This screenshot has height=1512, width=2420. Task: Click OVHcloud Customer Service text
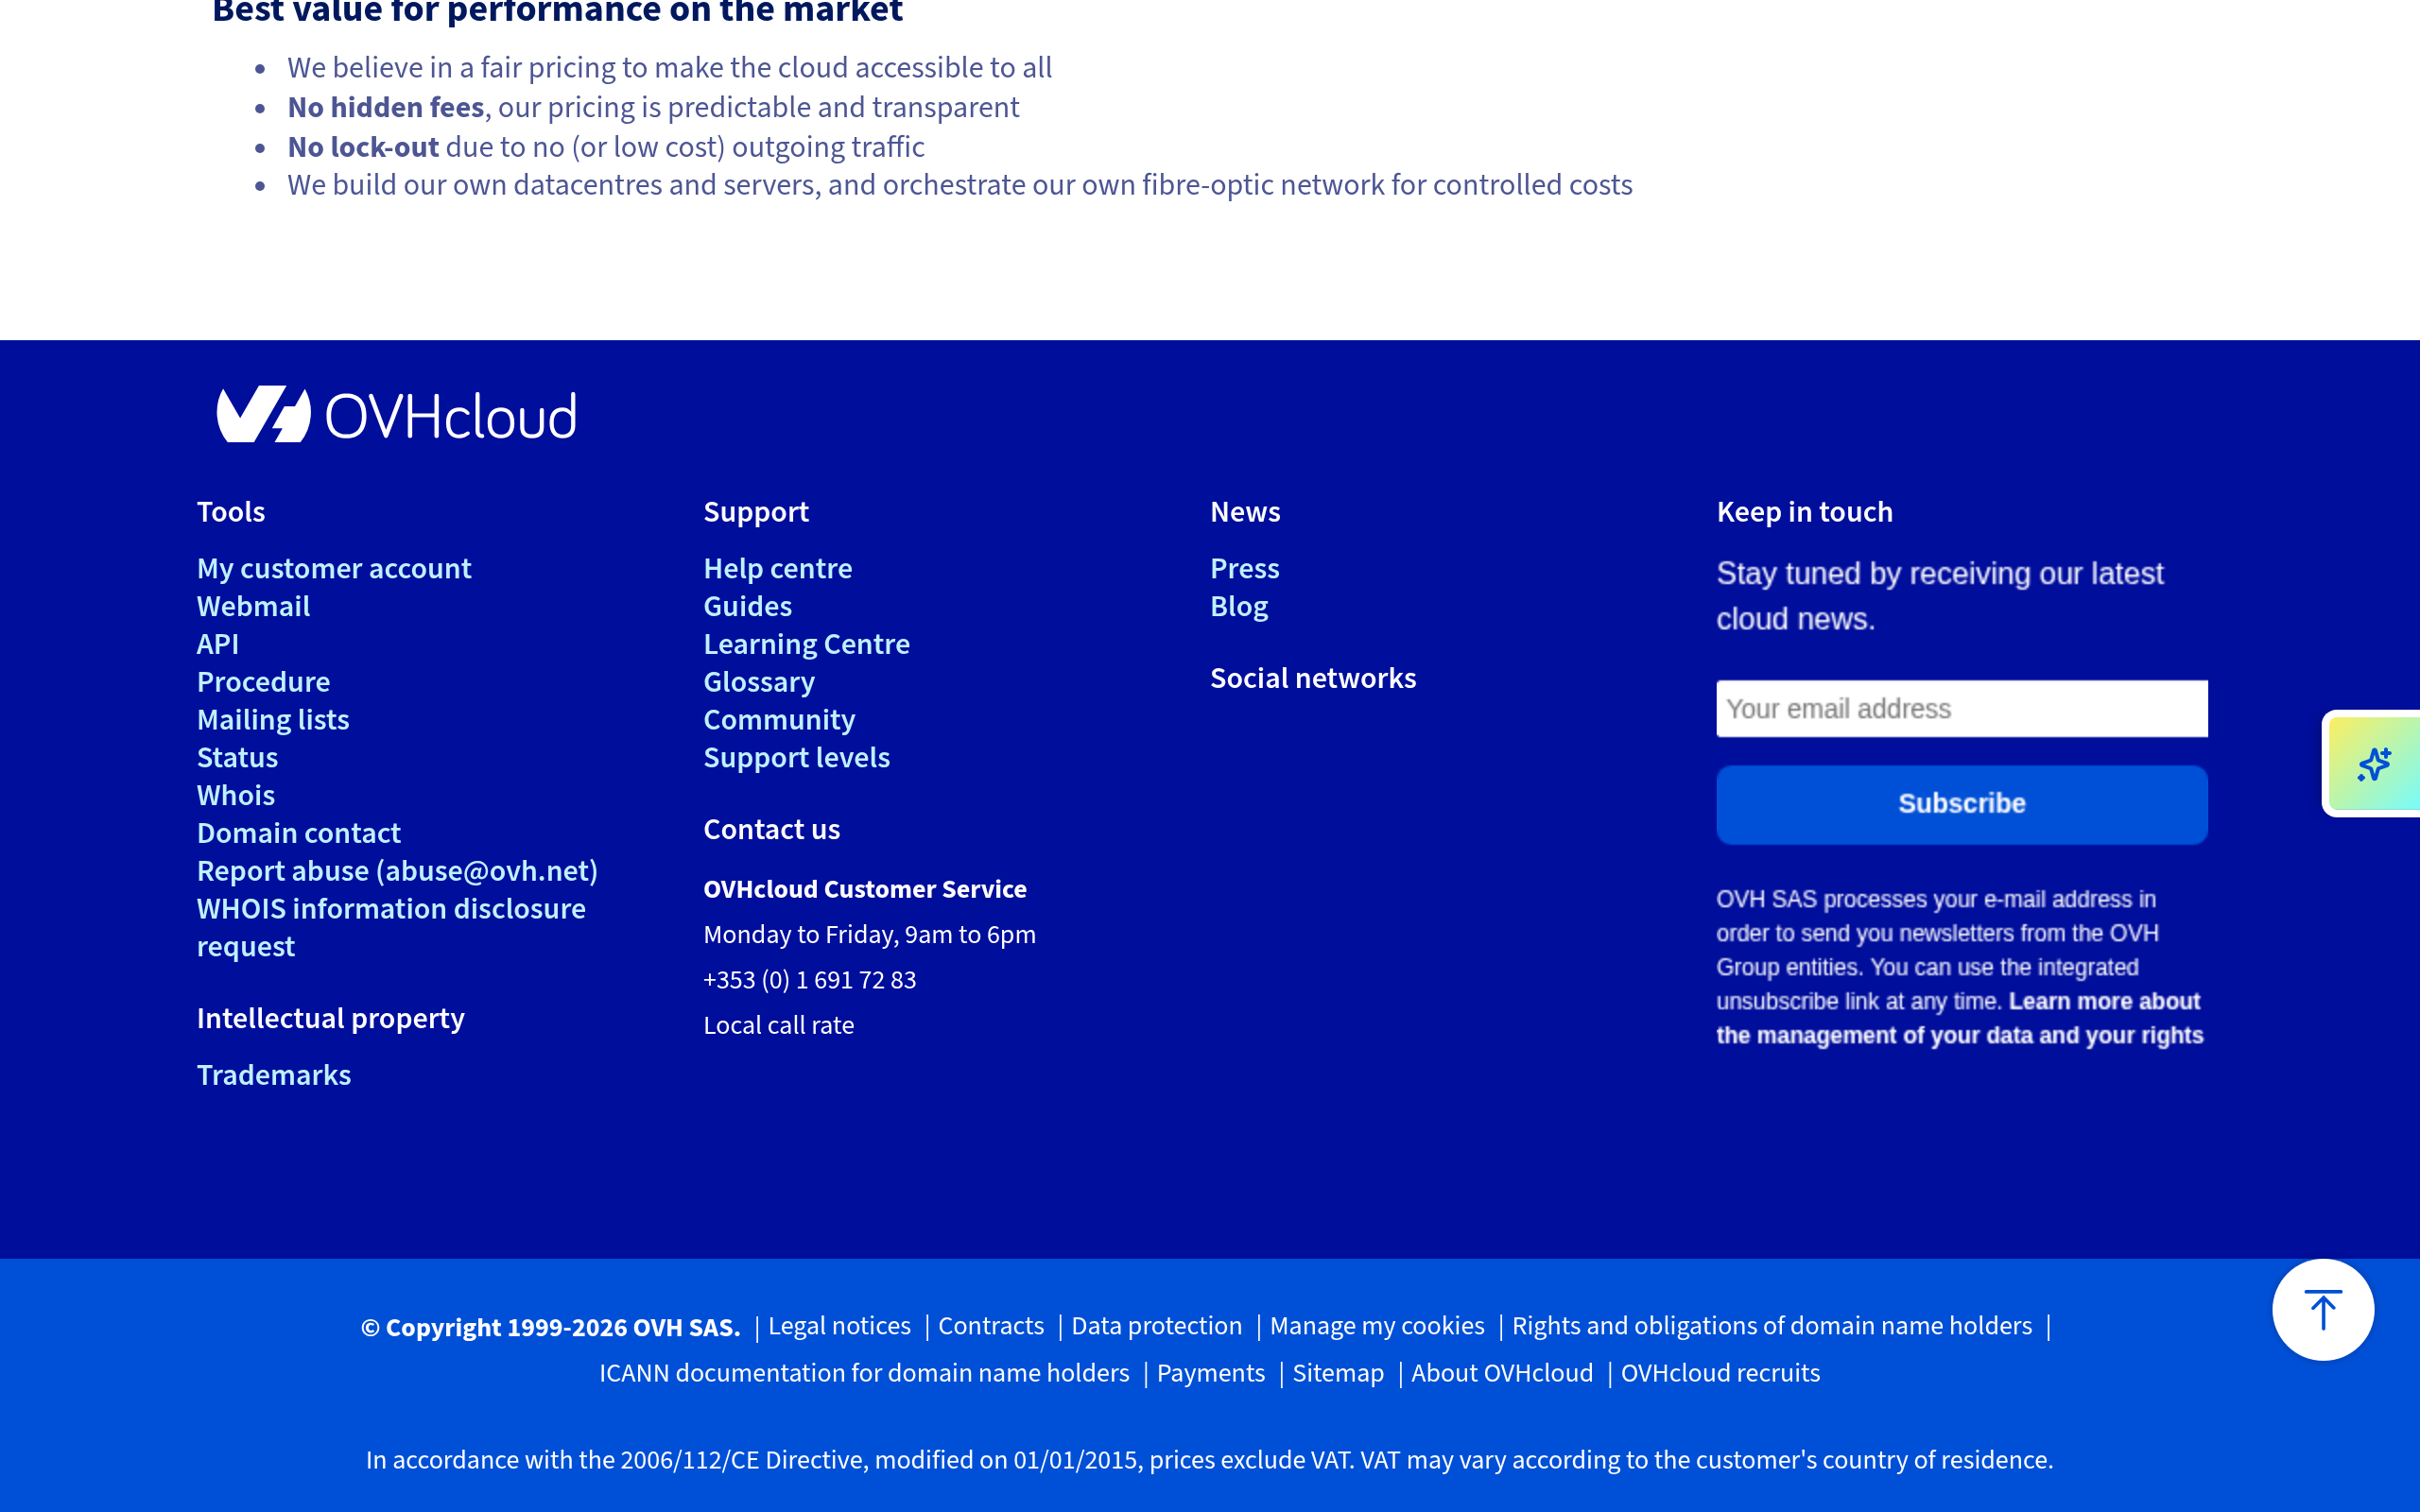tap(865, 889)
